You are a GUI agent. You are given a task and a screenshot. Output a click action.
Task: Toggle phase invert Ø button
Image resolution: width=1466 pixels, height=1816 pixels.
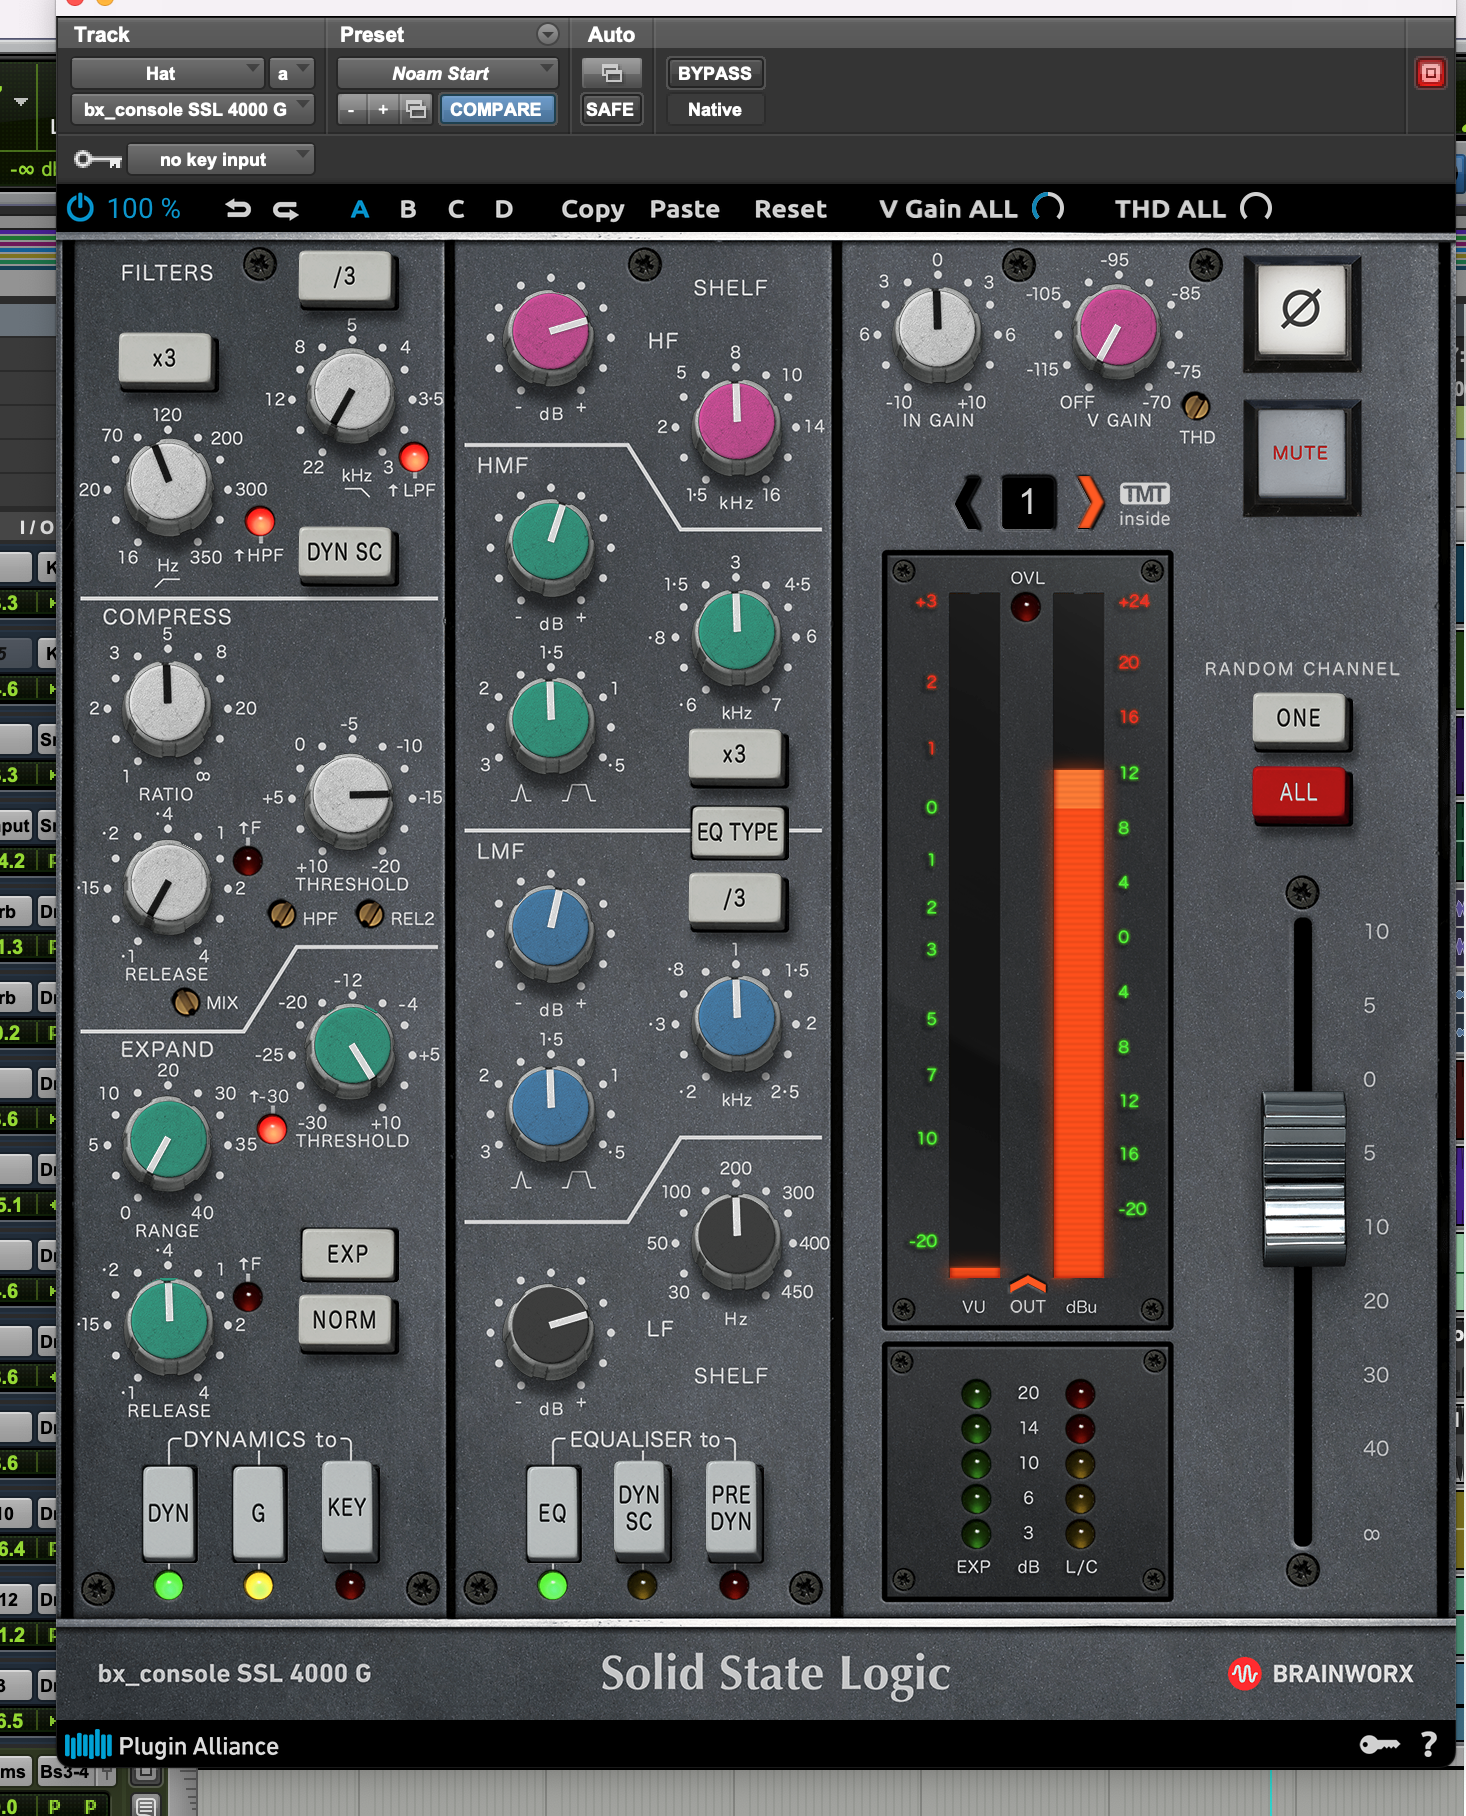[x=1301, y=309]
